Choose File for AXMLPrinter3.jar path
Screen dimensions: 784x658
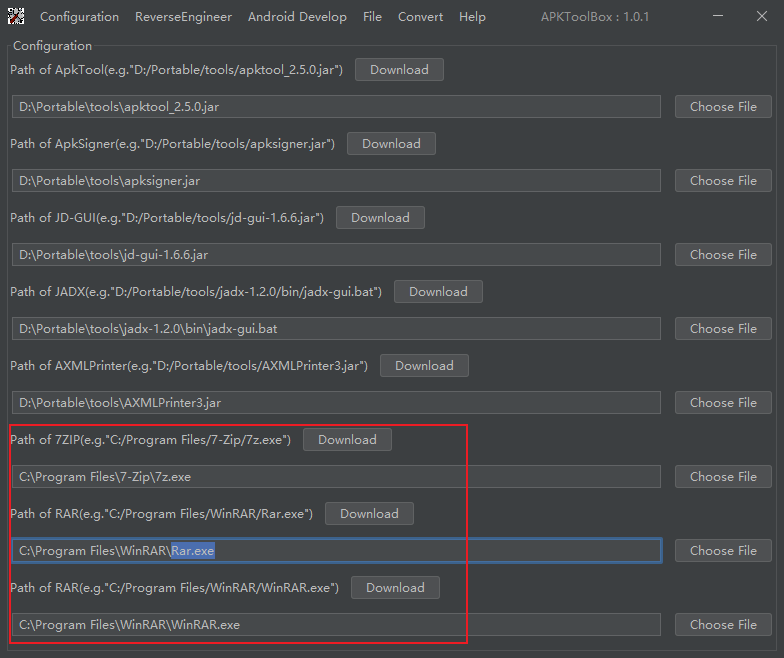click(x=723, y=402)
